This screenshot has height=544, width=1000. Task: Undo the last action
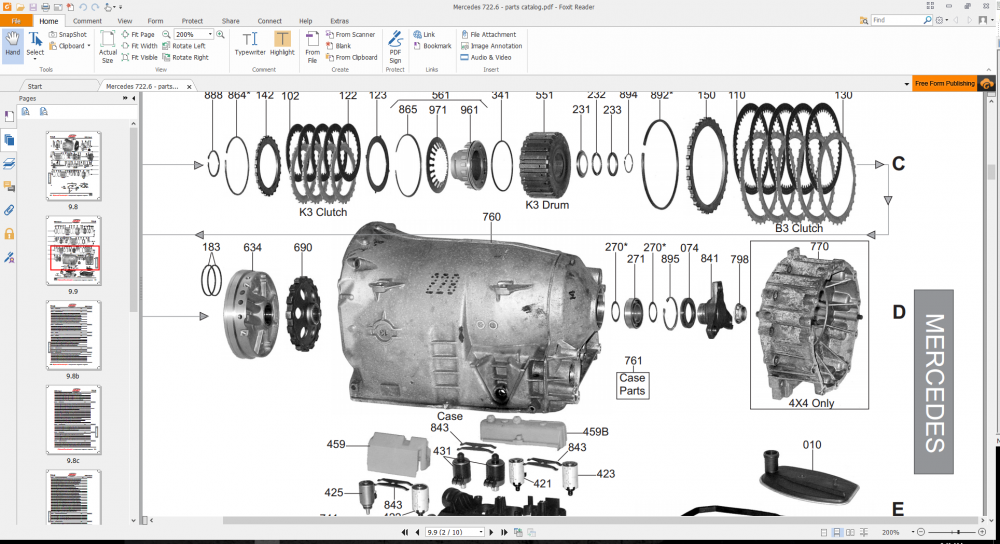82,7
